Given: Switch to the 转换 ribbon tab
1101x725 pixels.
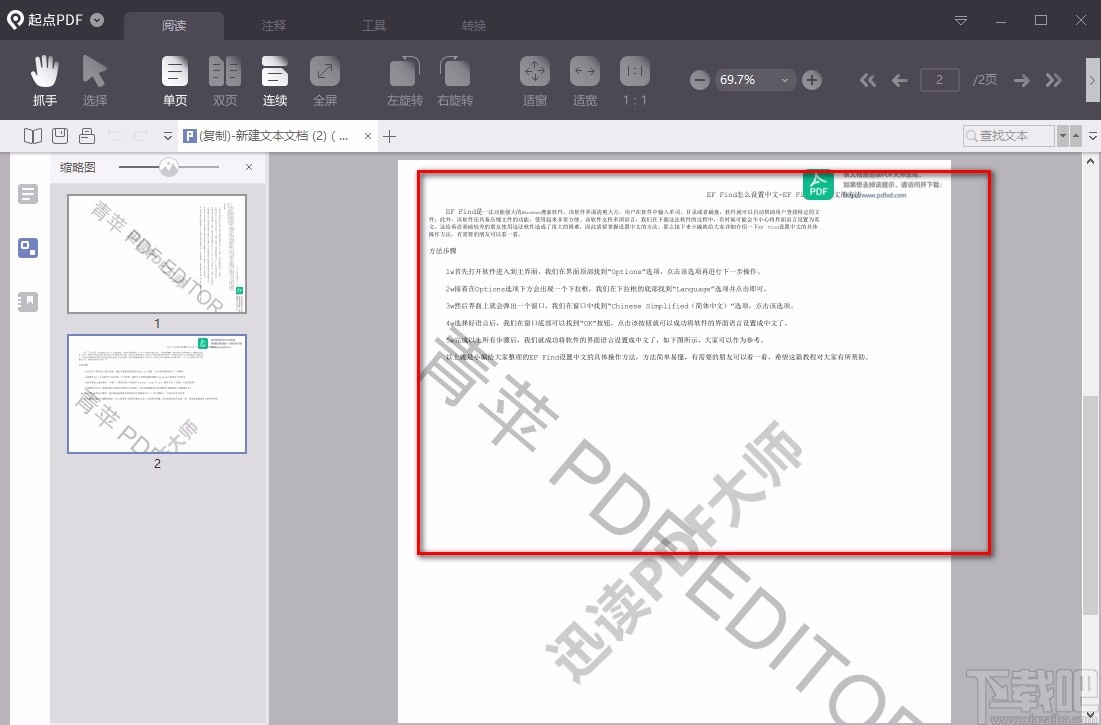Looking at the screenshot, I should pyautogui.click(x=473, y=25).
